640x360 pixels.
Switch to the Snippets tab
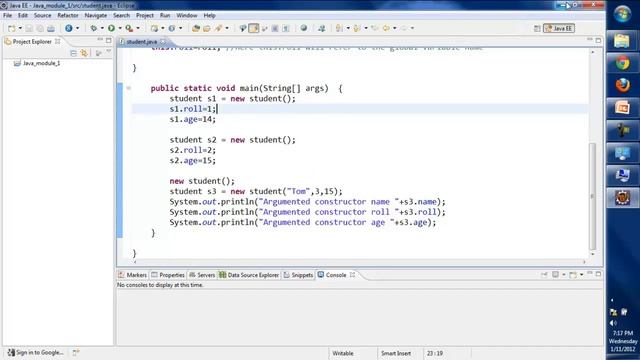pos(298,275)
